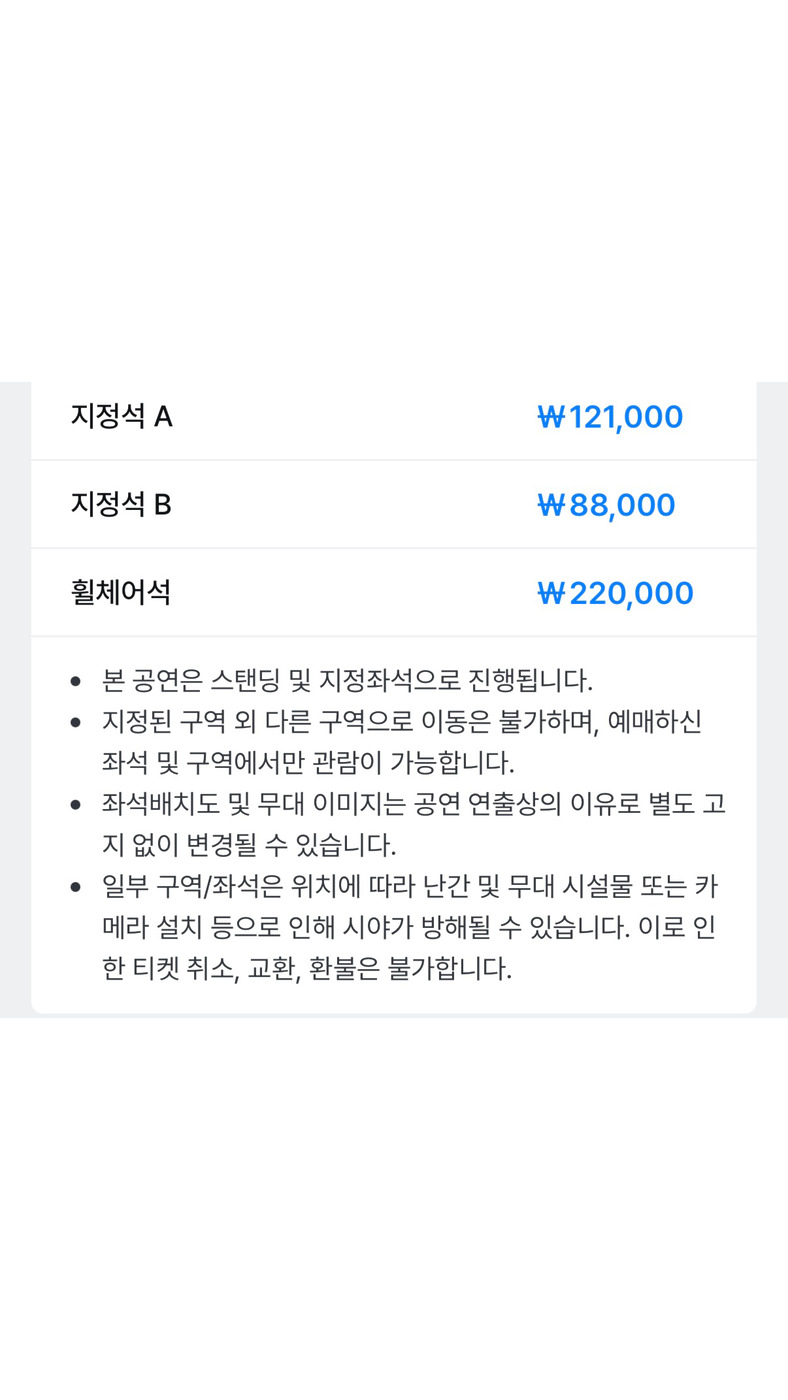The width and height of the screenshot is (788, 1400).
Task: Click the notice about 다른 구역으로 이동 불가
Action: click(x=408, y=722)
